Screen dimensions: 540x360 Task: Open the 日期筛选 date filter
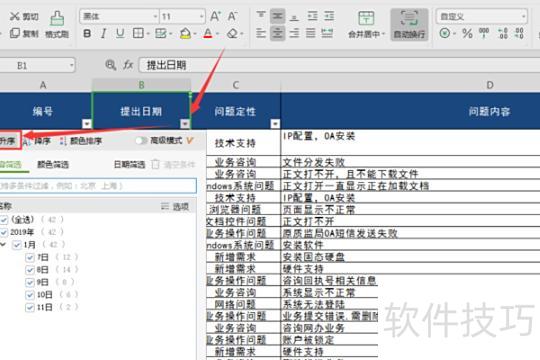129,164
